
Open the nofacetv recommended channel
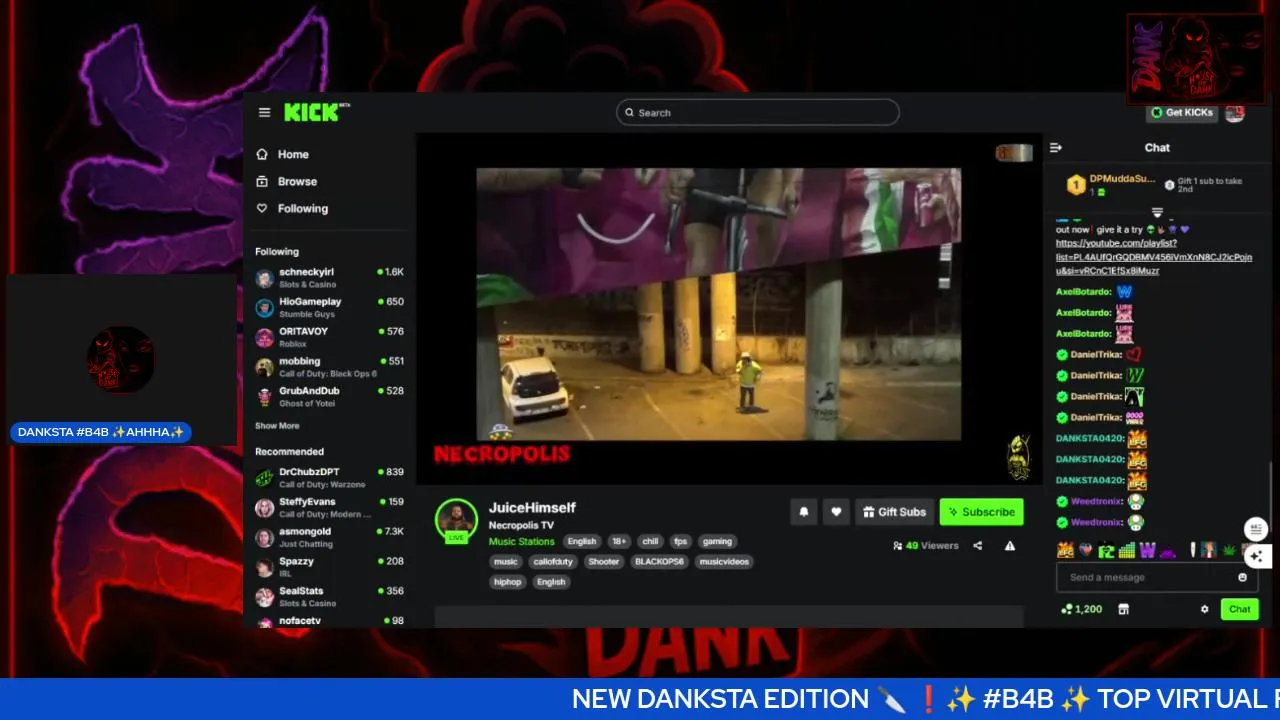click(329, 621)
